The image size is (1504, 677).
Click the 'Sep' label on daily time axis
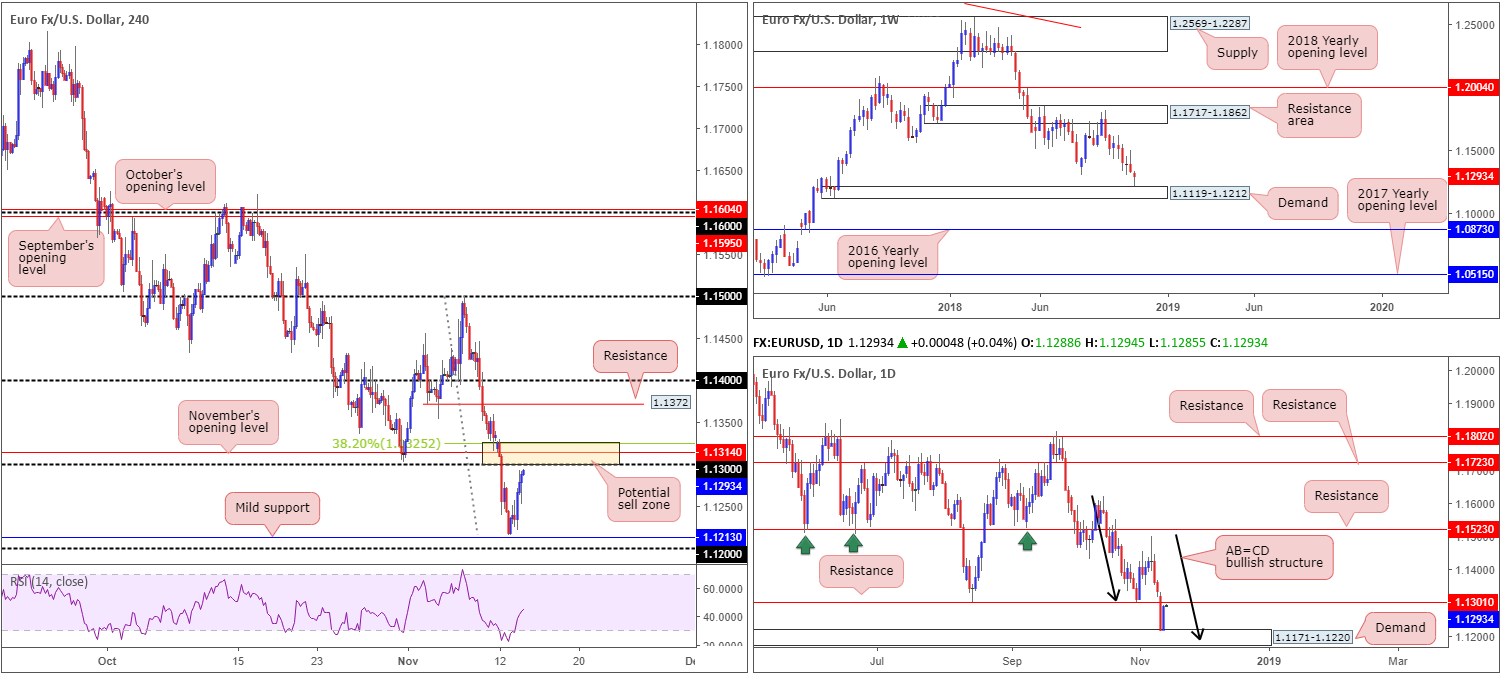pos(1012,661)
